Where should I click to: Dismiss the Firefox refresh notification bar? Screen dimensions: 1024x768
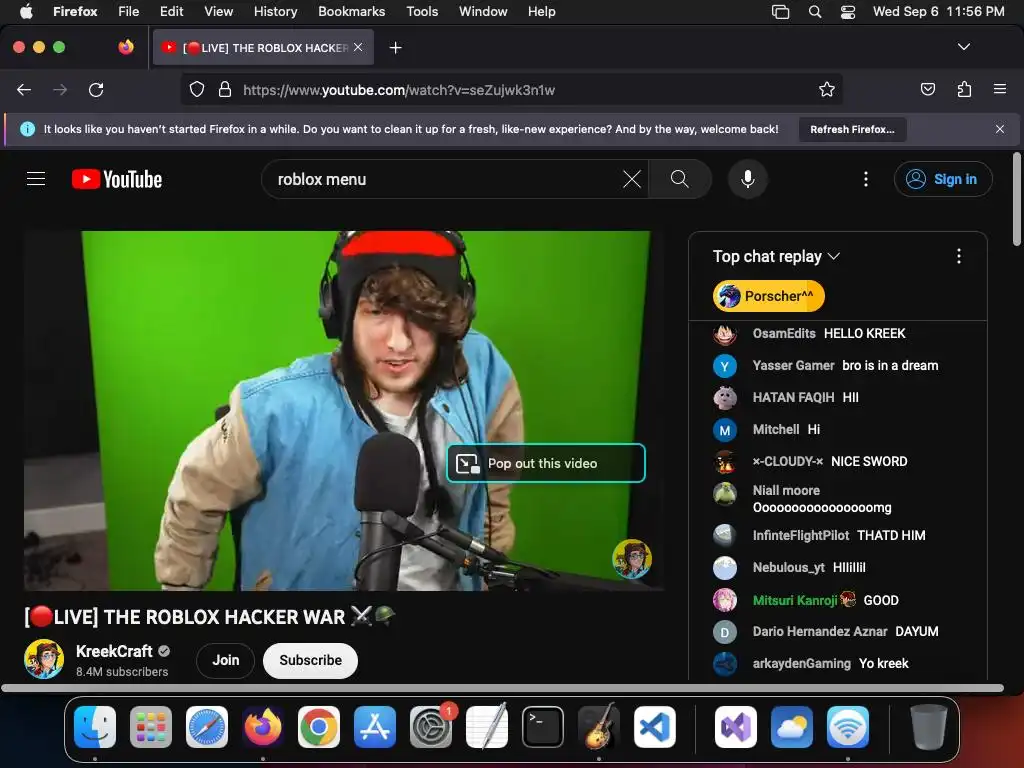[x=1000, y=129]
